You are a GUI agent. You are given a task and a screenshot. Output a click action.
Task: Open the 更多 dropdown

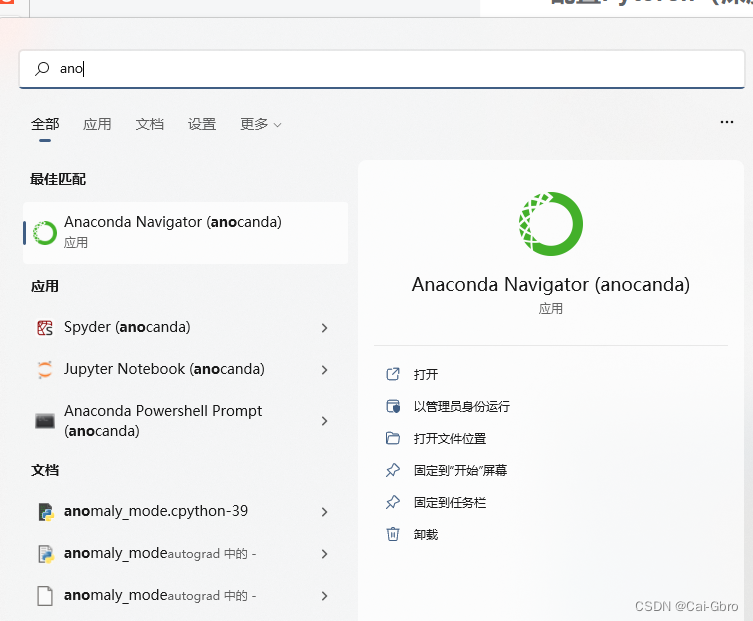(x=260, y=124)
